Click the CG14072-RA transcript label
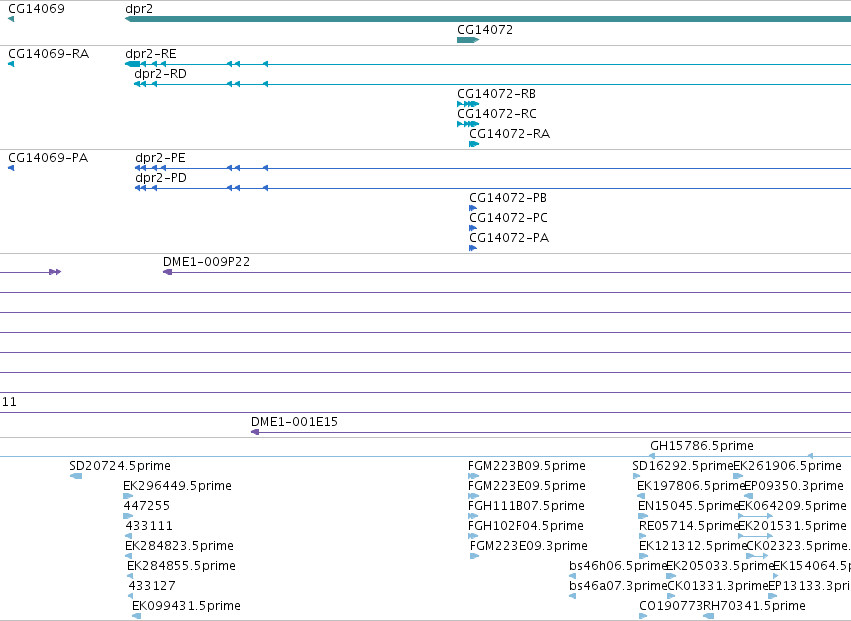 tap(509, 134)
